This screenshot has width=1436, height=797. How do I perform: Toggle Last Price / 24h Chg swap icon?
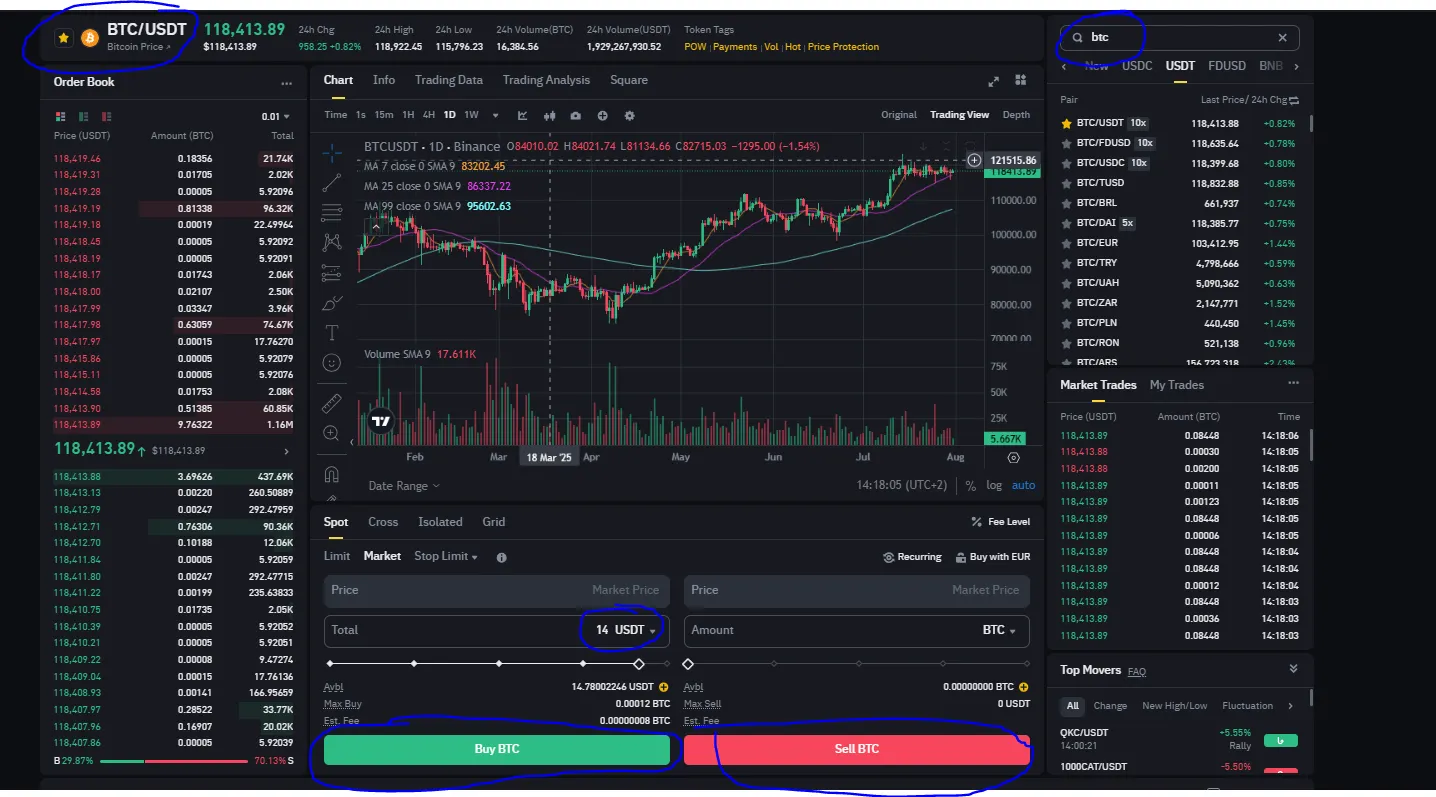(1295, 100)
